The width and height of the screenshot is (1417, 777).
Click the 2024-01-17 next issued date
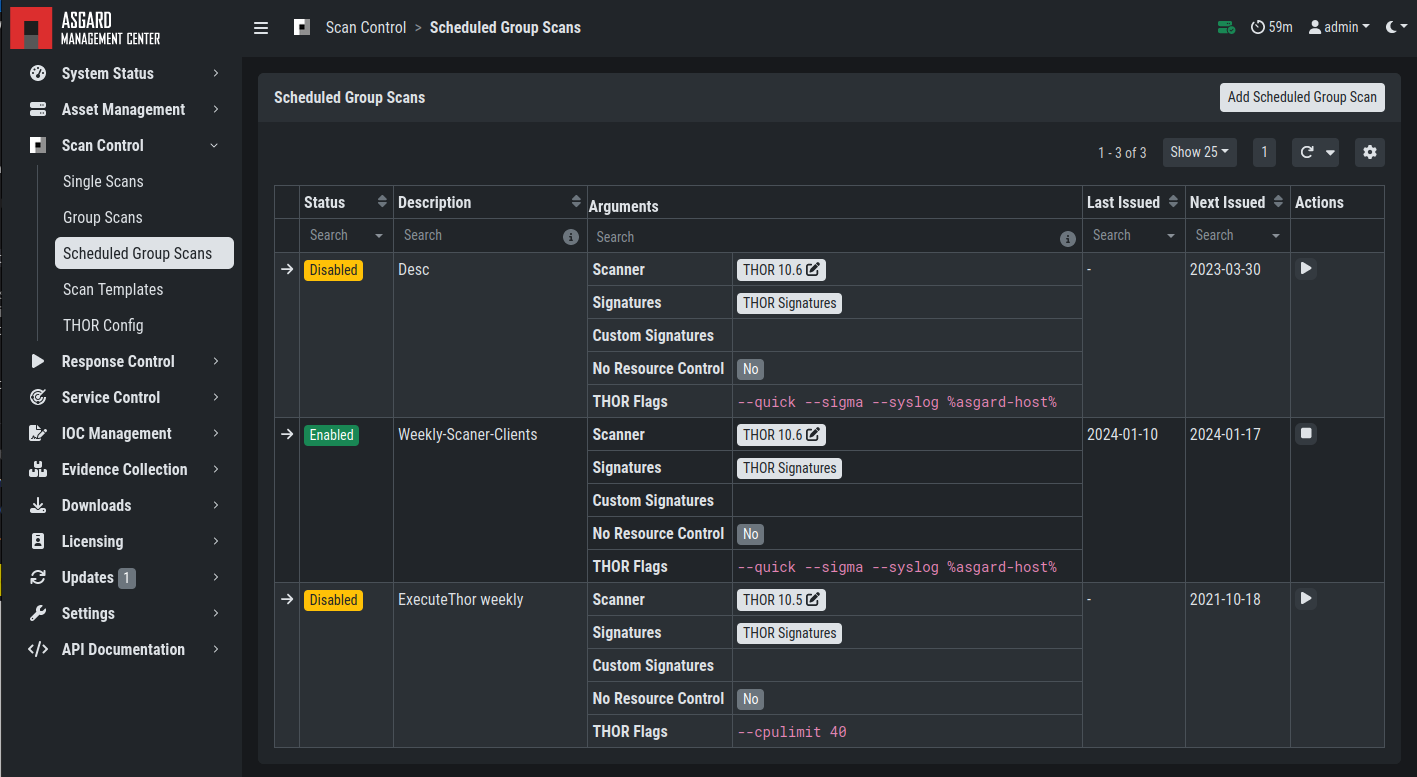1225,435
